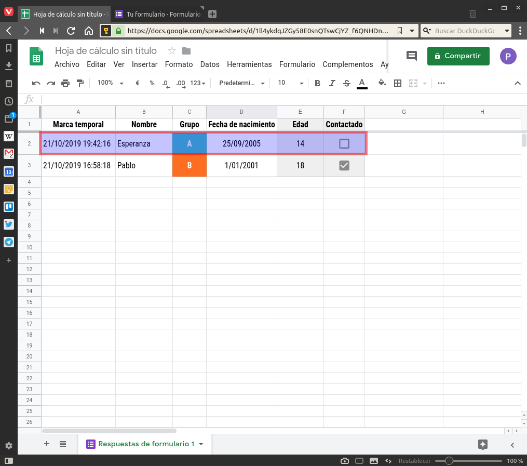Select the orange group B cell

pyautogui.click(x=189, y=165)
